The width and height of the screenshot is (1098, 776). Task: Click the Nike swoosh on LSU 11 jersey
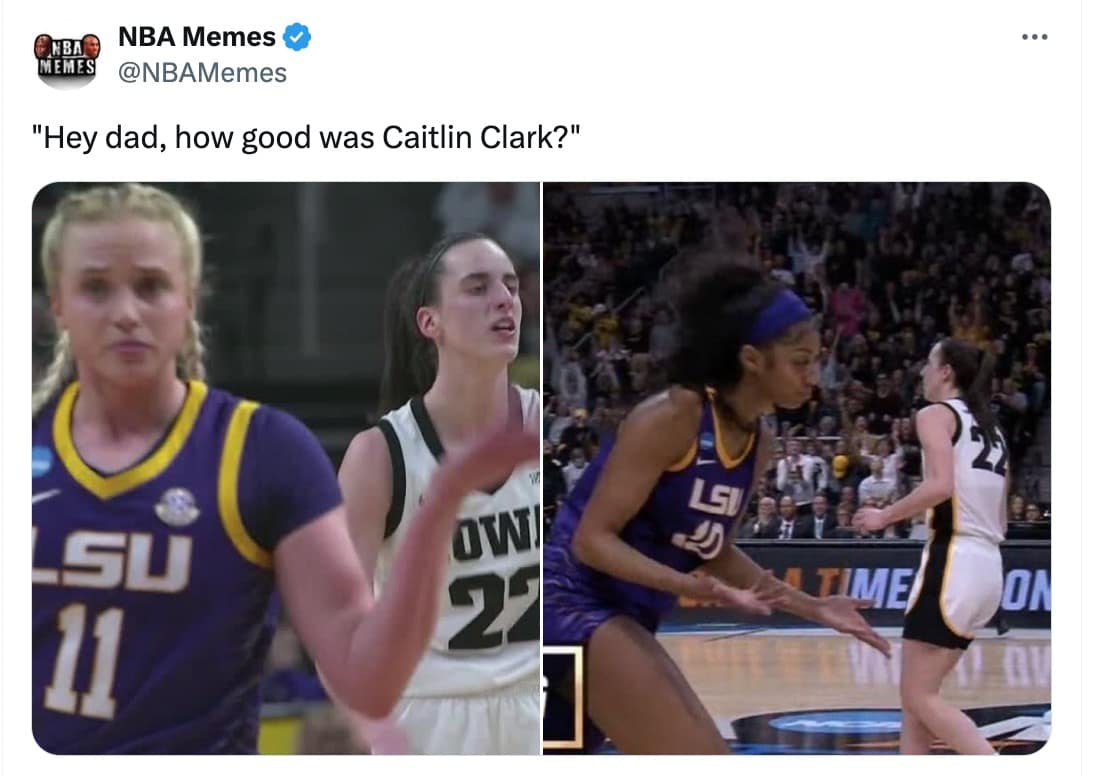pos(45,496)
